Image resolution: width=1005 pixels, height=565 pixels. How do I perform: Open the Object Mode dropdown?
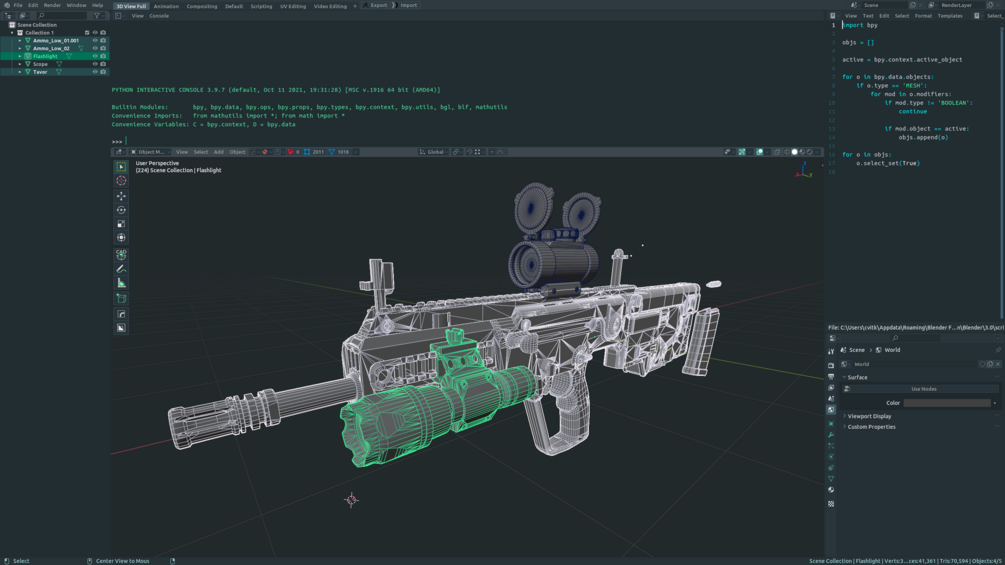150,152
